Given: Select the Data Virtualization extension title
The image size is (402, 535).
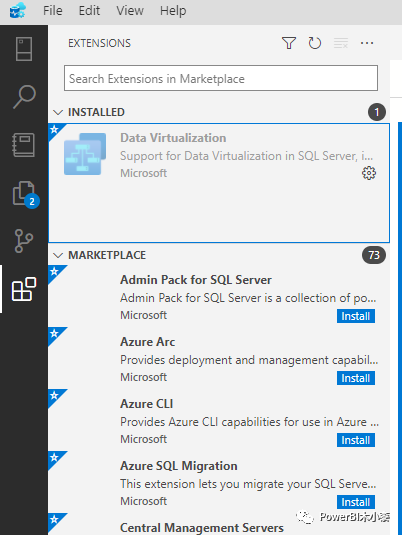Looking at the screenshot, I should point(173,138).
